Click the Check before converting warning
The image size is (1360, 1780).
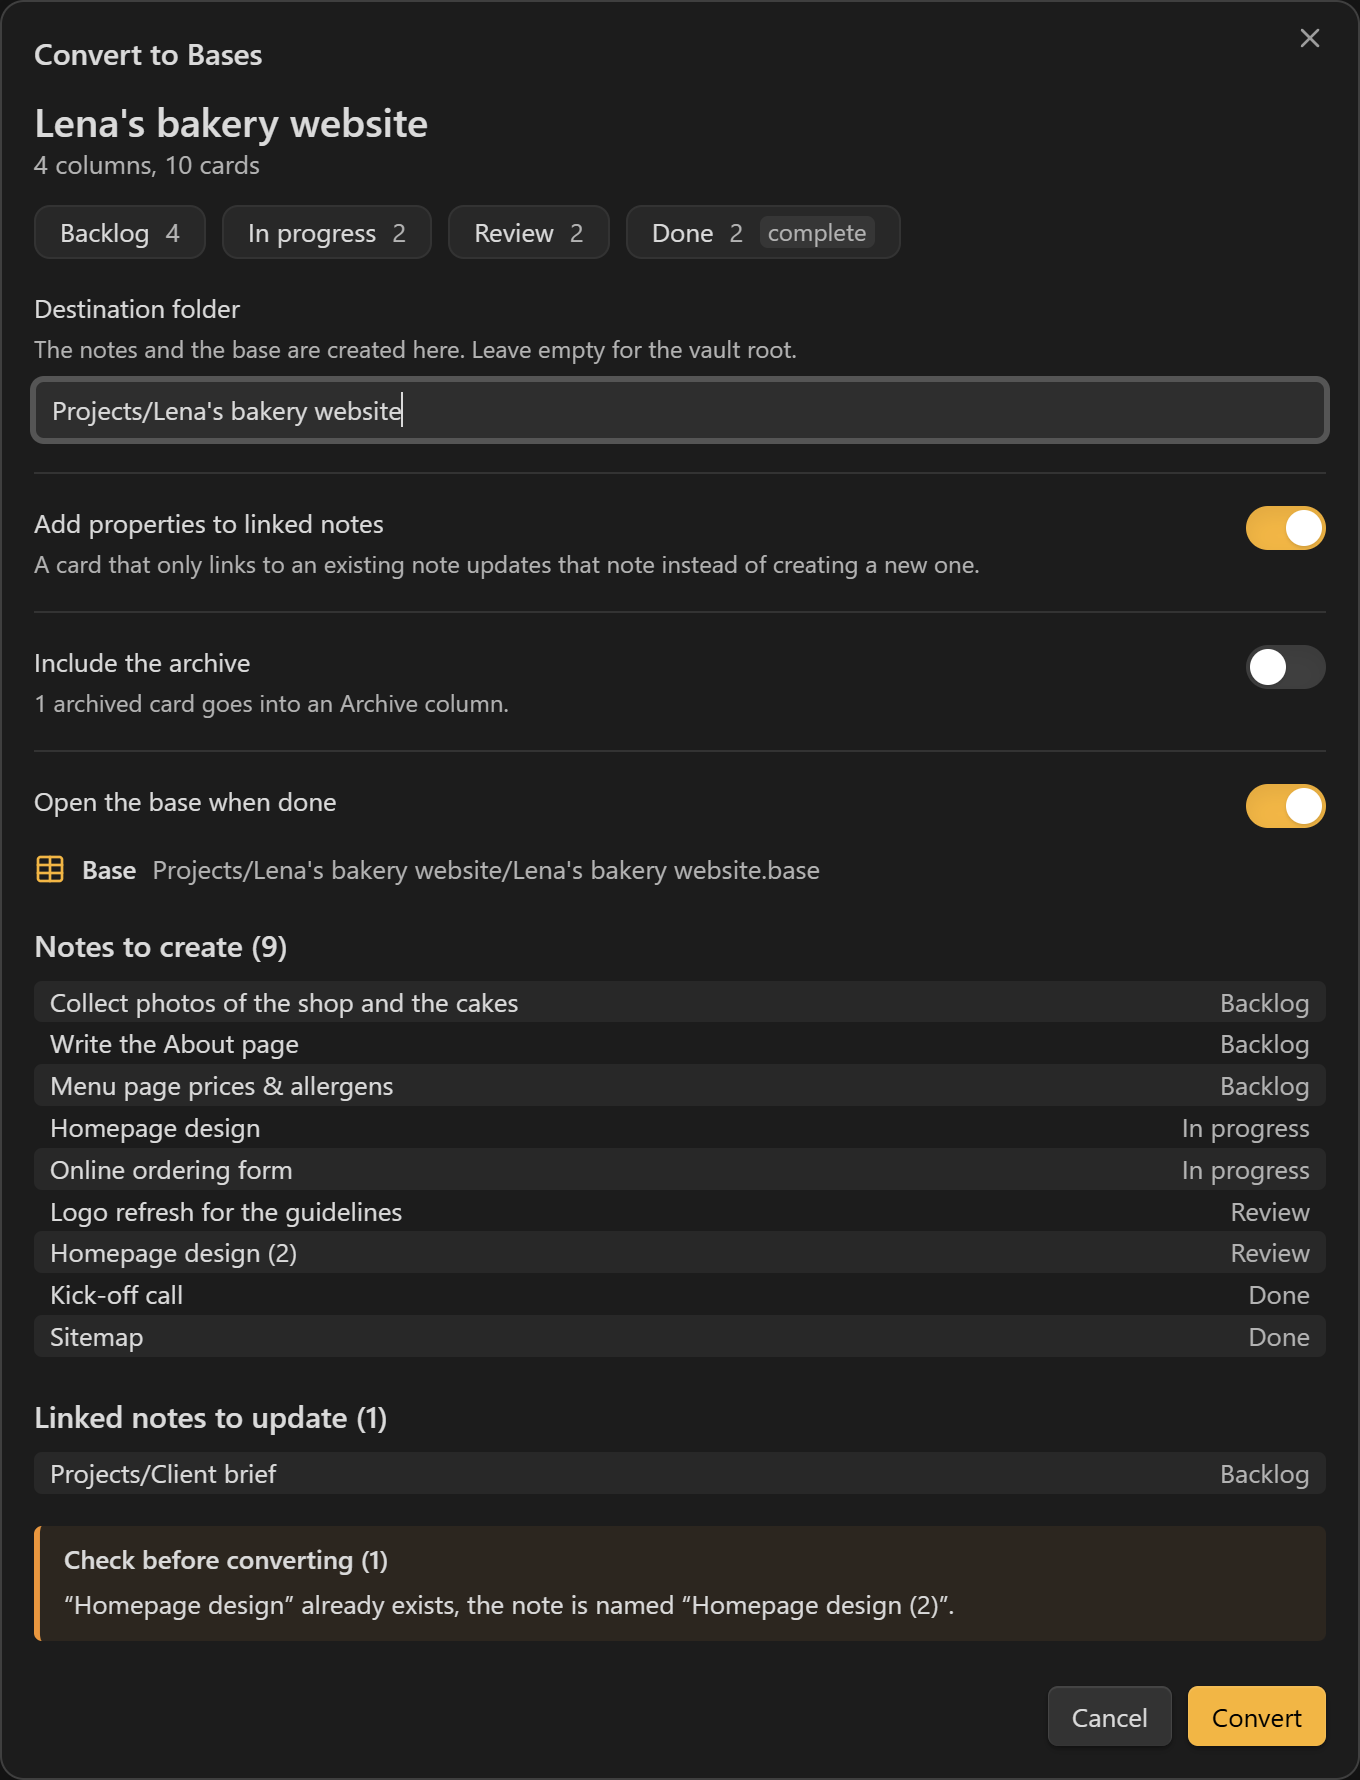pos(680,1583)
